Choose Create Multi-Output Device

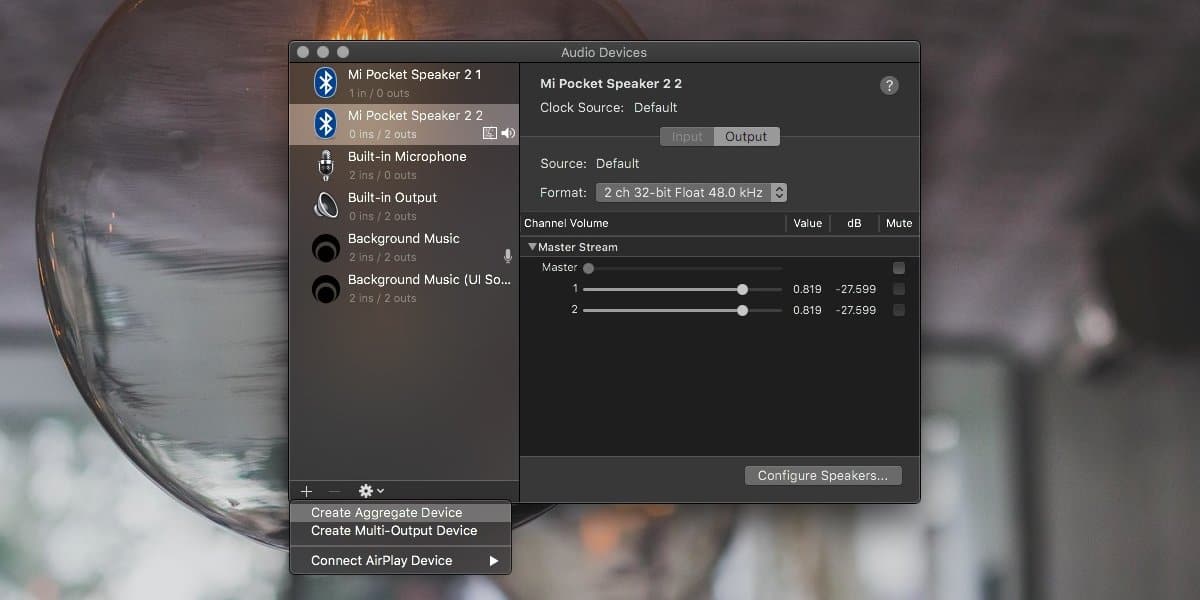(x=400, y=531)
